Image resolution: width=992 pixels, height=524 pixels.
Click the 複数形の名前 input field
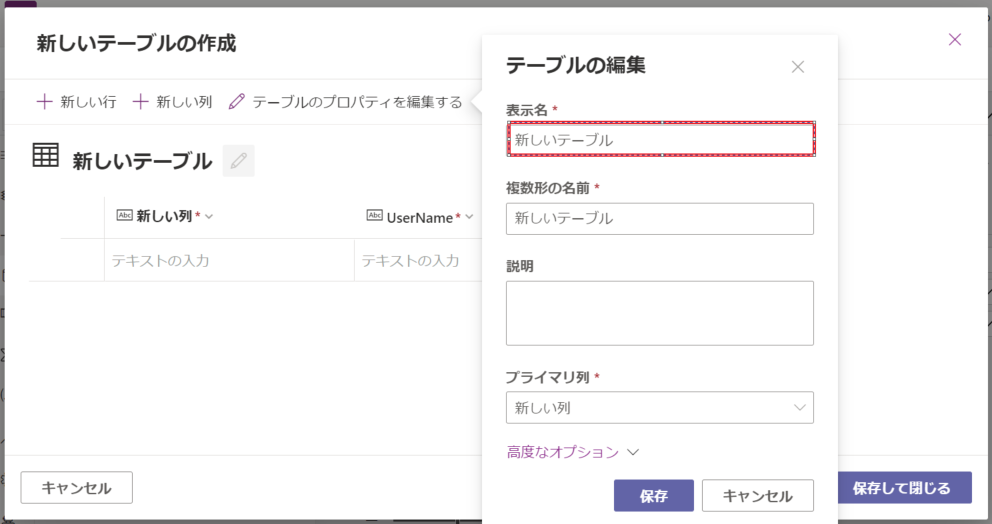coord(660,219)
